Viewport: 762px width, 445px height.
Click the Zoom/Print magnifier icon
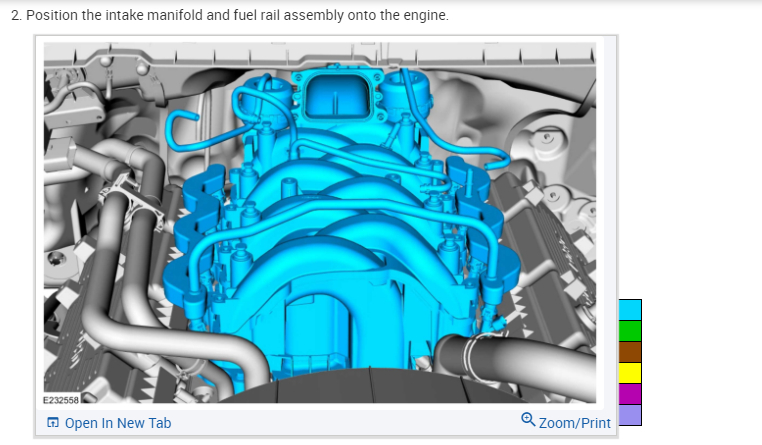[x=528, y=419]
